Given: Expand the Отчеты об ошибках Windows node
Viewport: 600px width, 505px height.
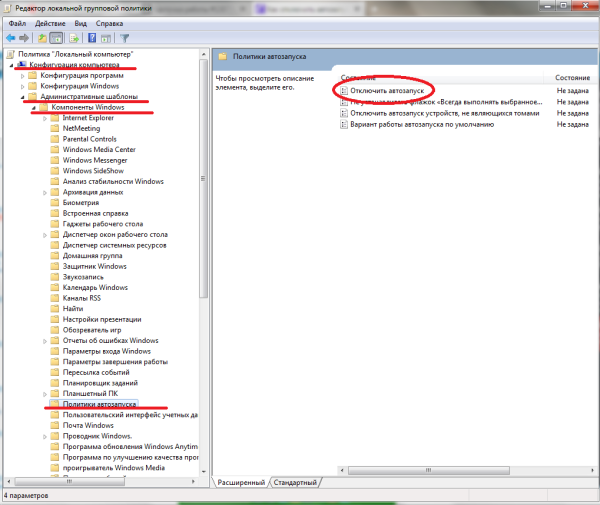Looking at the screenshot, I should (45, 341).
